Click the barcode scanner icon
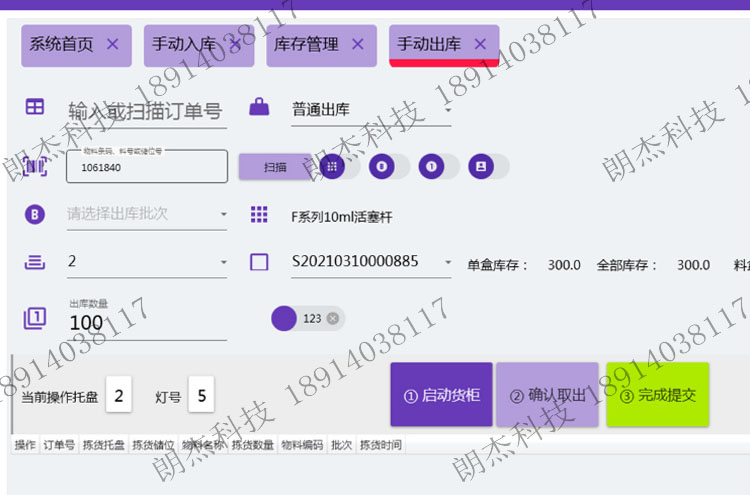 point(35,166)
